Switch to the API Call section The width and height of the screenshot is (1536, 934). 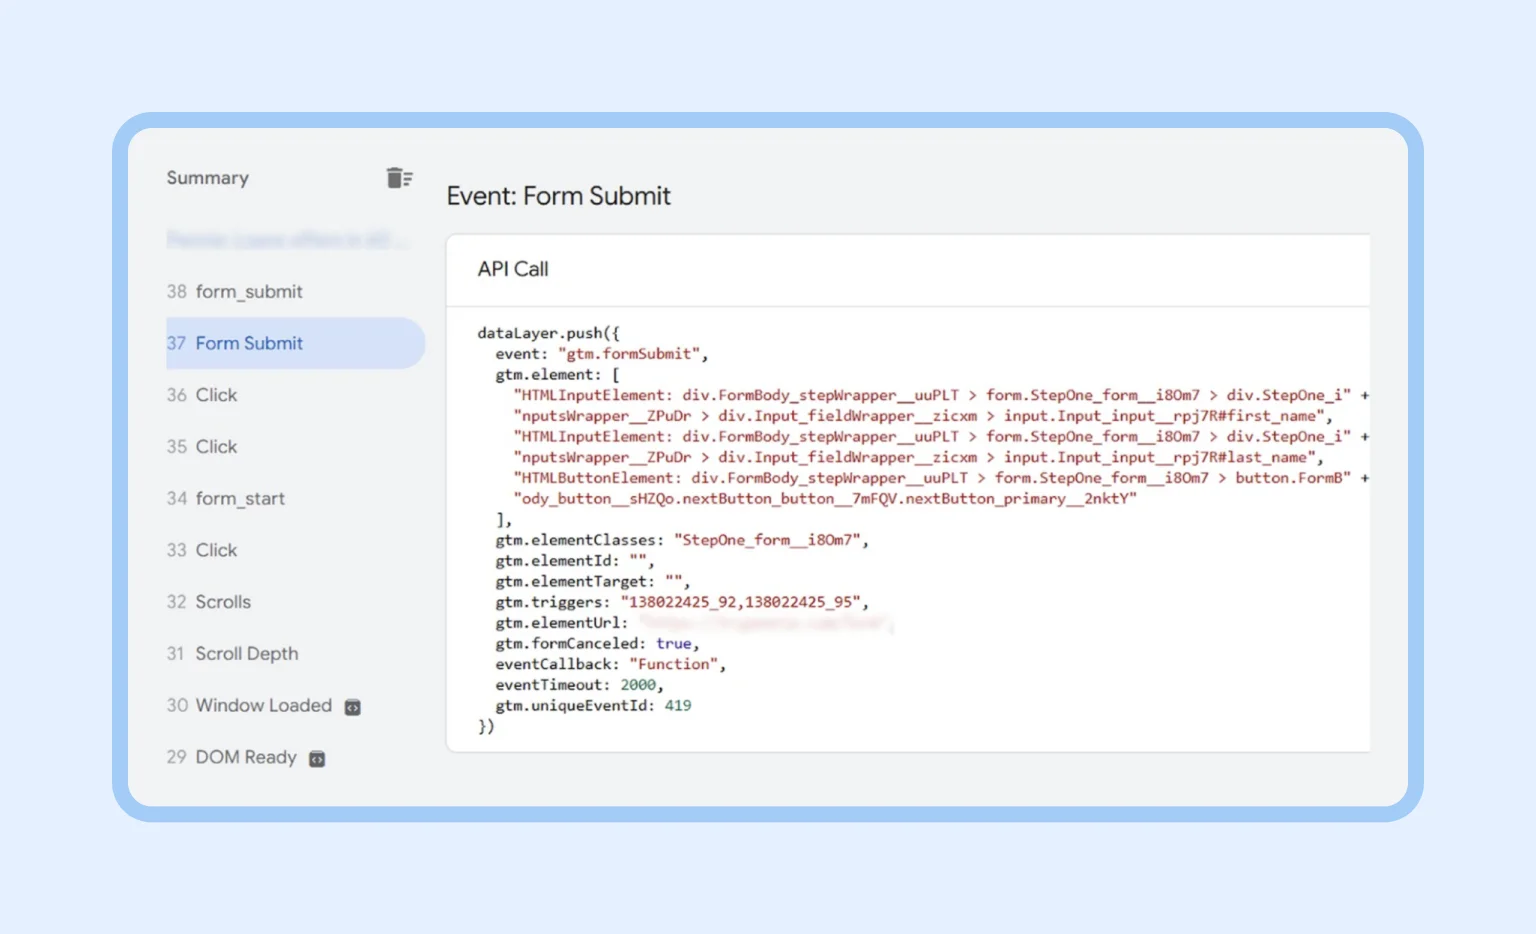click(512, 269)
